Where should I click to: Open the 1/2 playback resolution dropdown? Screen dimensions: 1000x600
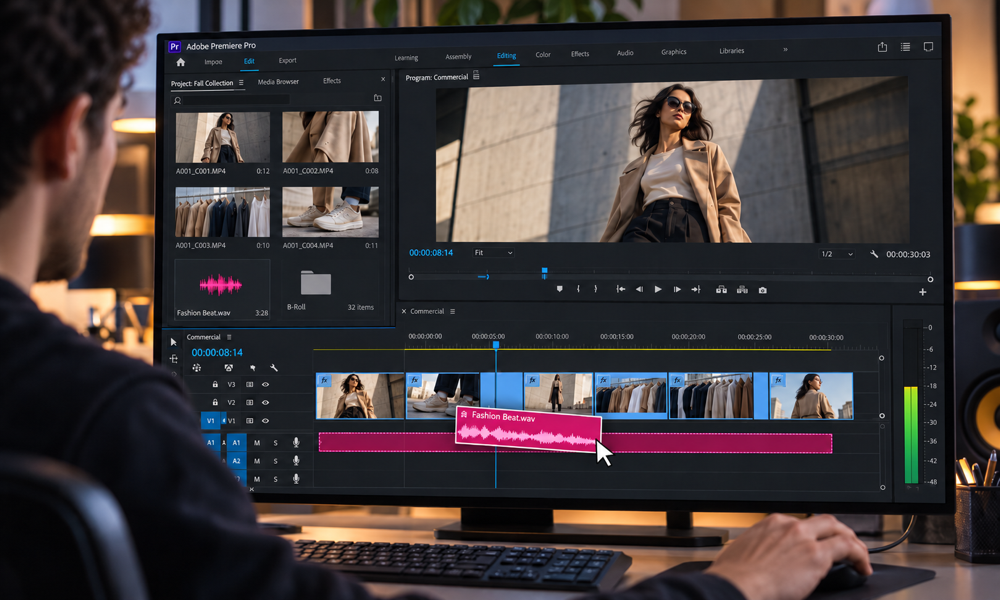pos(836,254)
